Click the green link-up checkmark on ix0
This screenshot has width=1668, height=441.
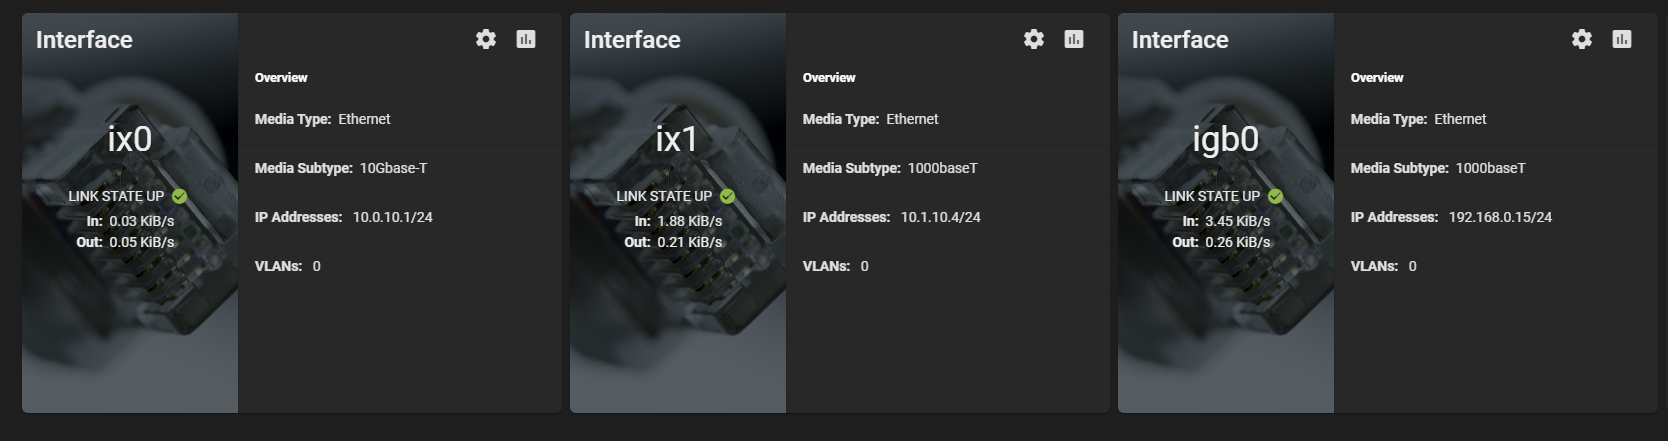click(180, 196)
